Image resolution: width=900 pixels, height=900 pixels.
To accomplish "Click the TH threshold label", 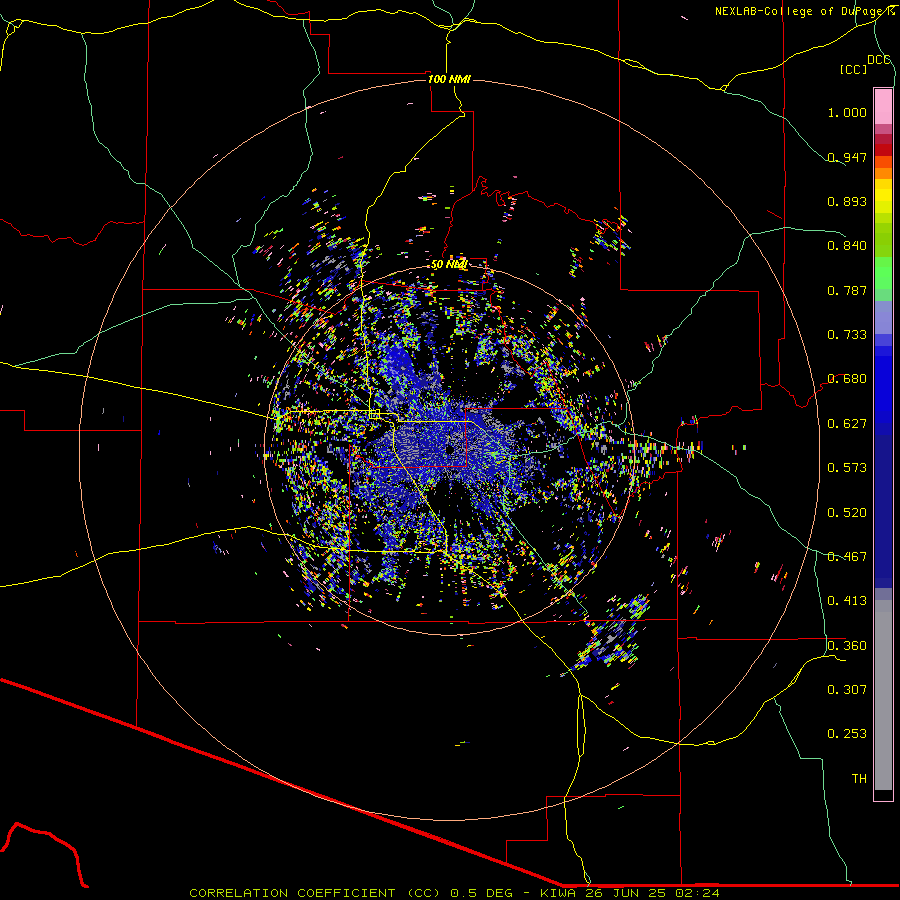I will [859, 779].
